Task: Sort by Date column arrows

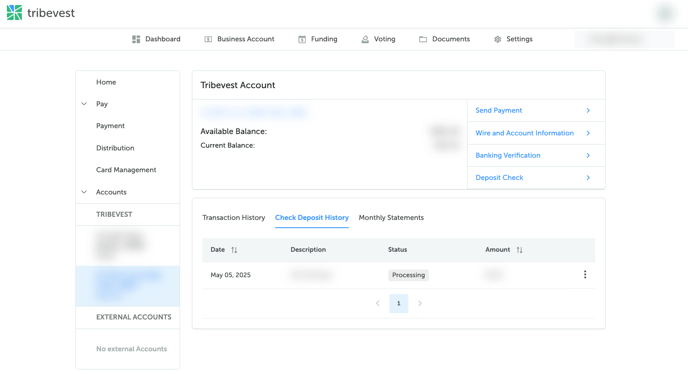Action: (234, 250)
